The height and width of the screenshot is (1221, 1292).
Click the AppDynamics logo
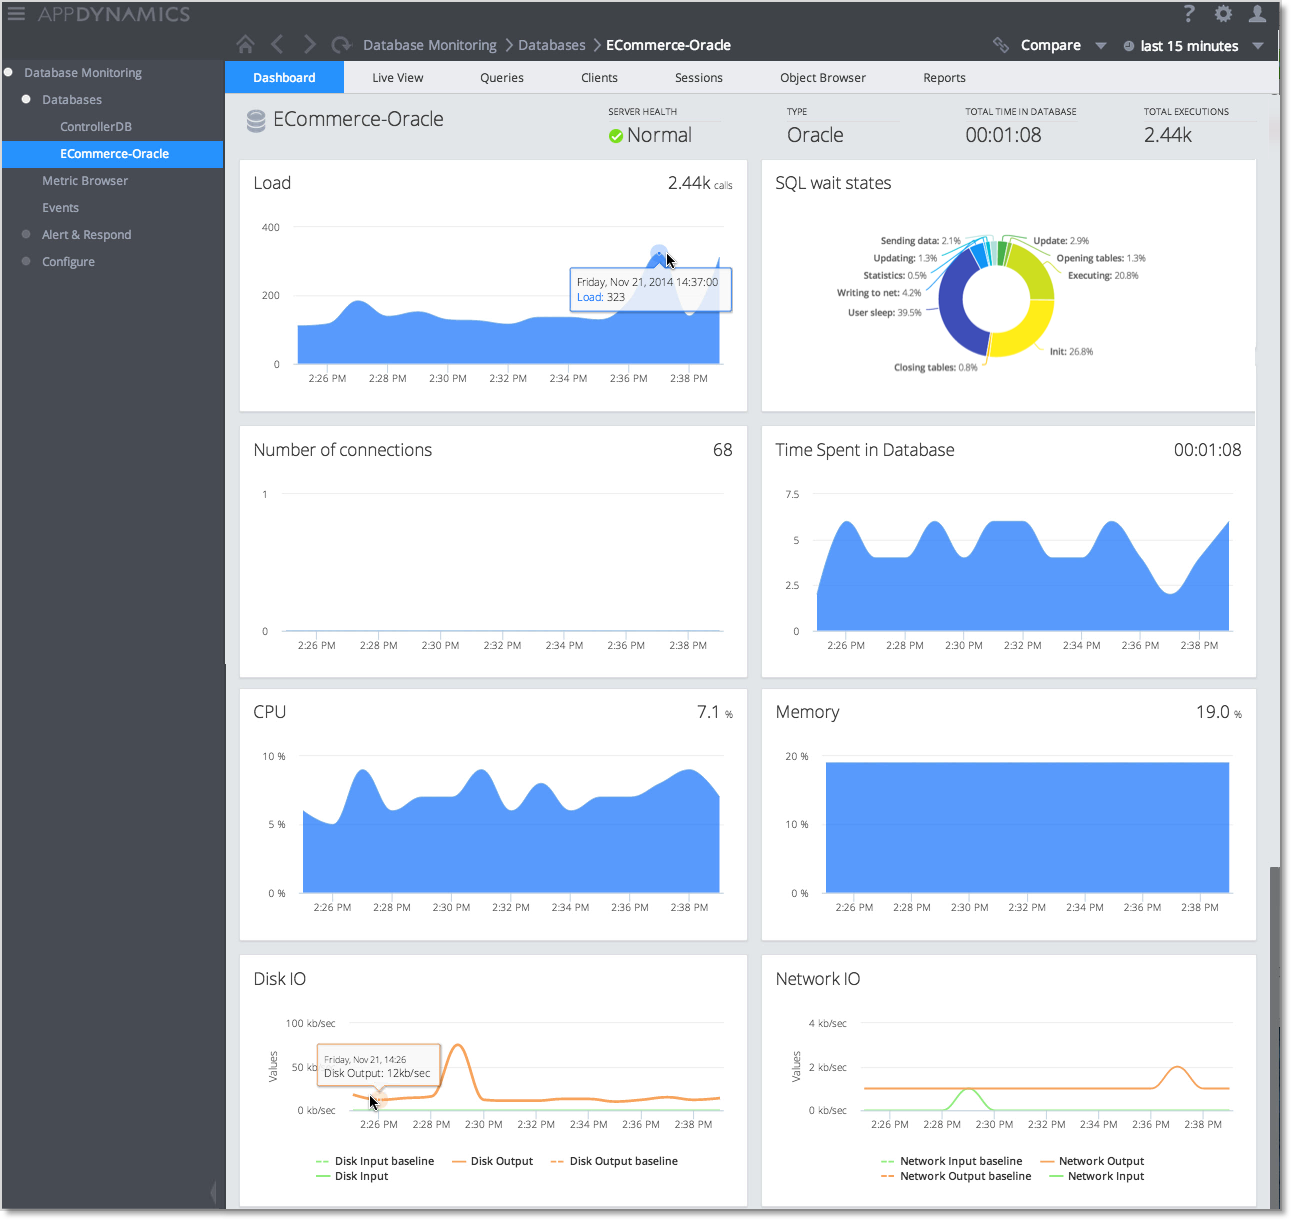coord(114,14)
